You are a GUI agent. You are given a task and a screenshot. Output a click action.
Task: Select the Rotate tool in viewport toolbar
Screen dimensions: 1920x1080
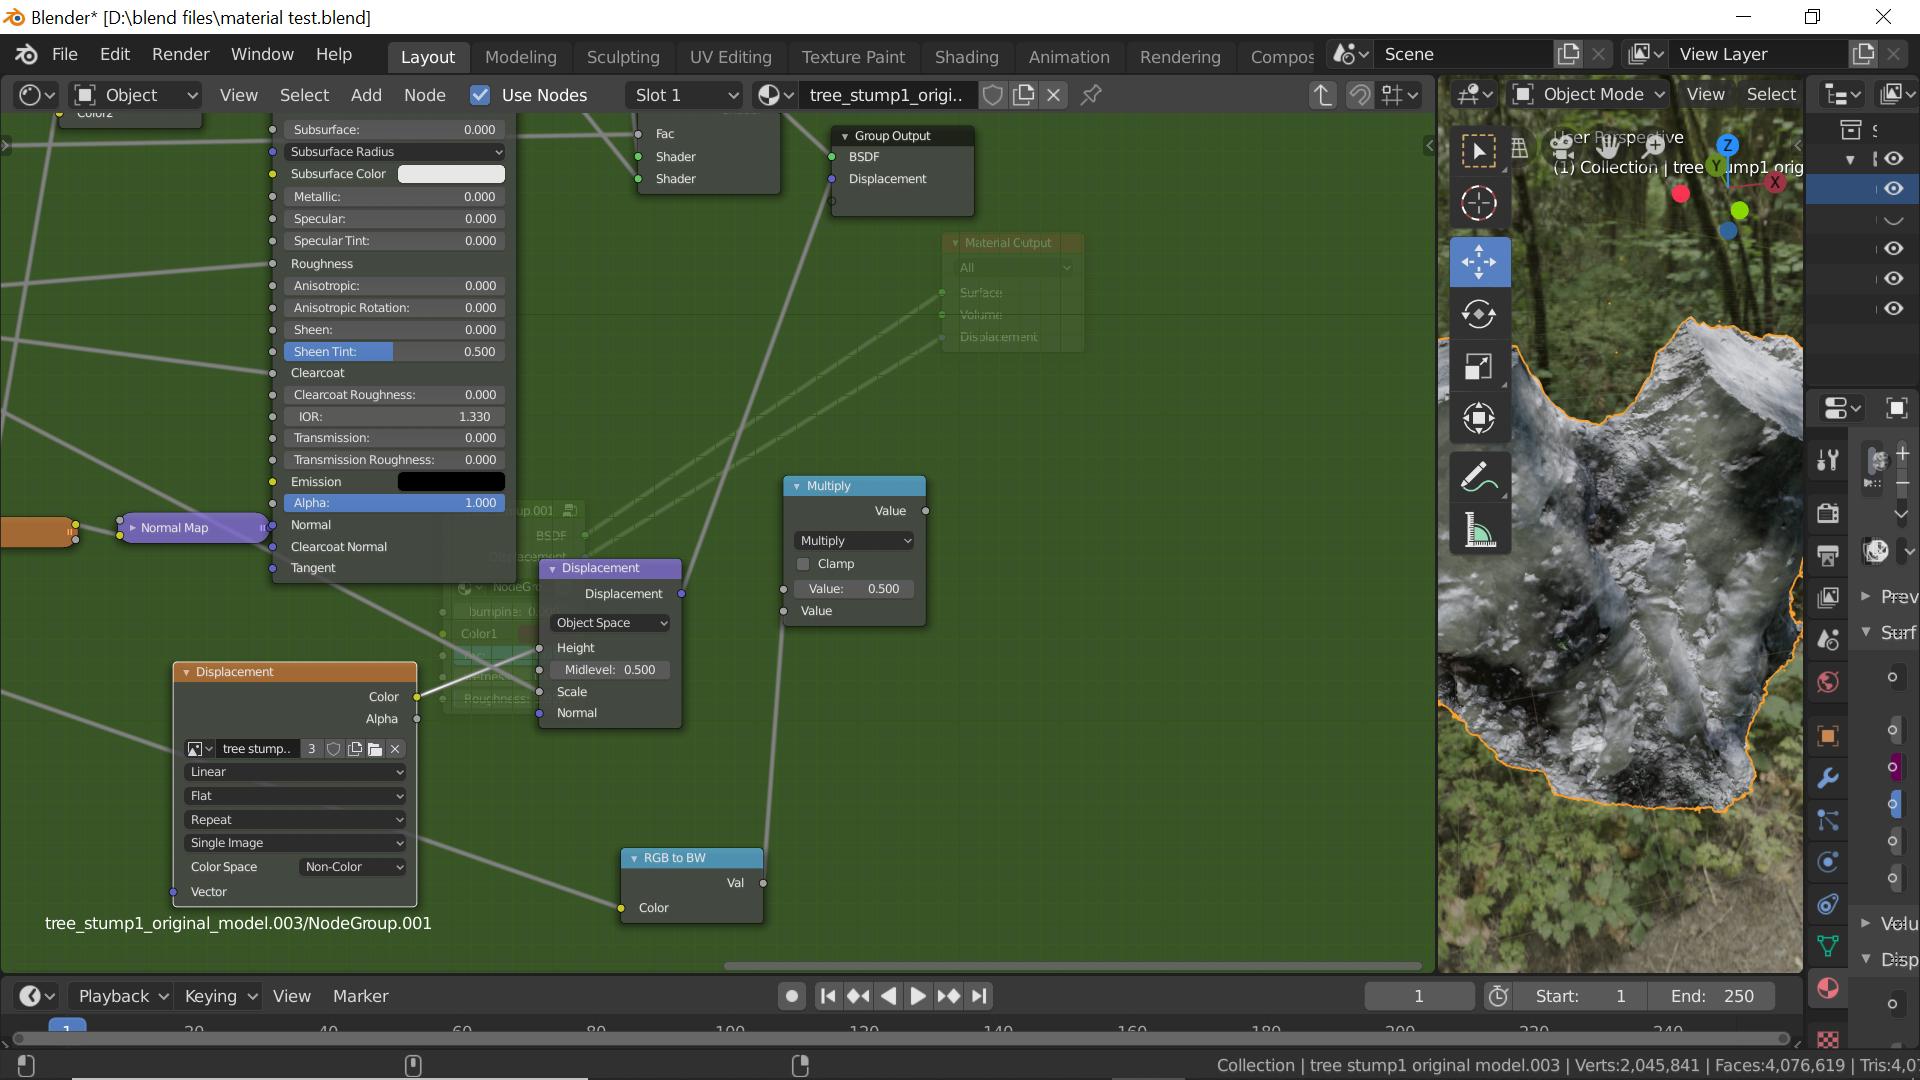point(1480,313)
